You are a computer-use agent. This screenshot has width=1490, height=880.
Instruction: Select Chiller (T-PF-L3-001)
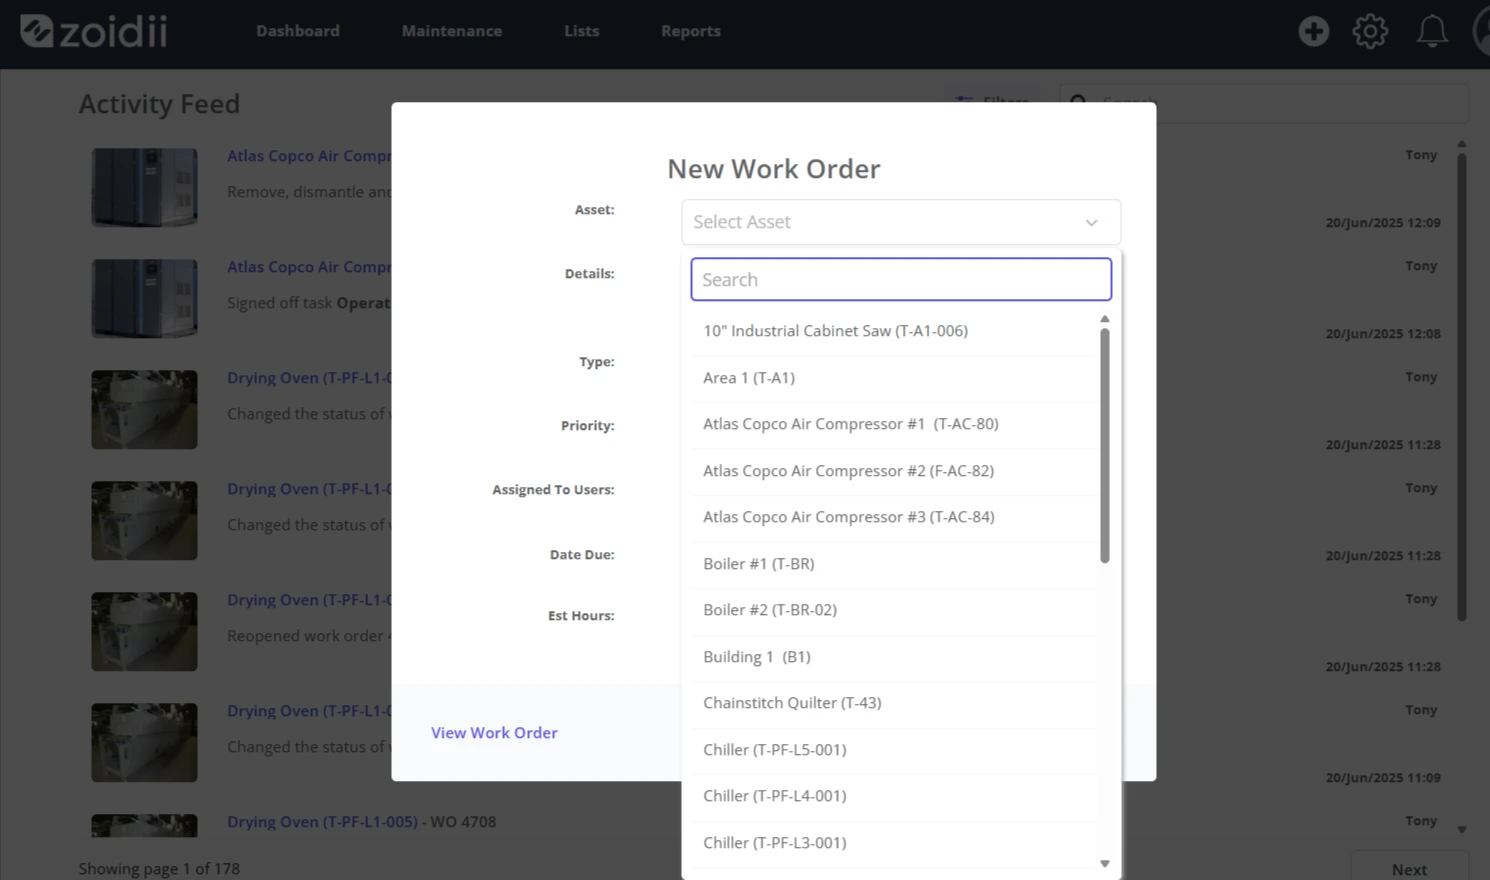(x=894, y=843)
